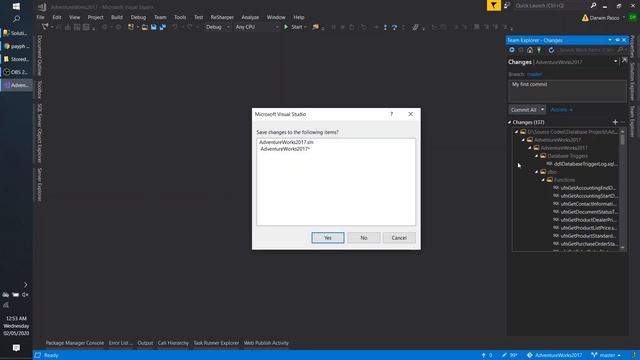Click the New Project toolbar icon
The image size is (640, 360).
coord(131,27)
